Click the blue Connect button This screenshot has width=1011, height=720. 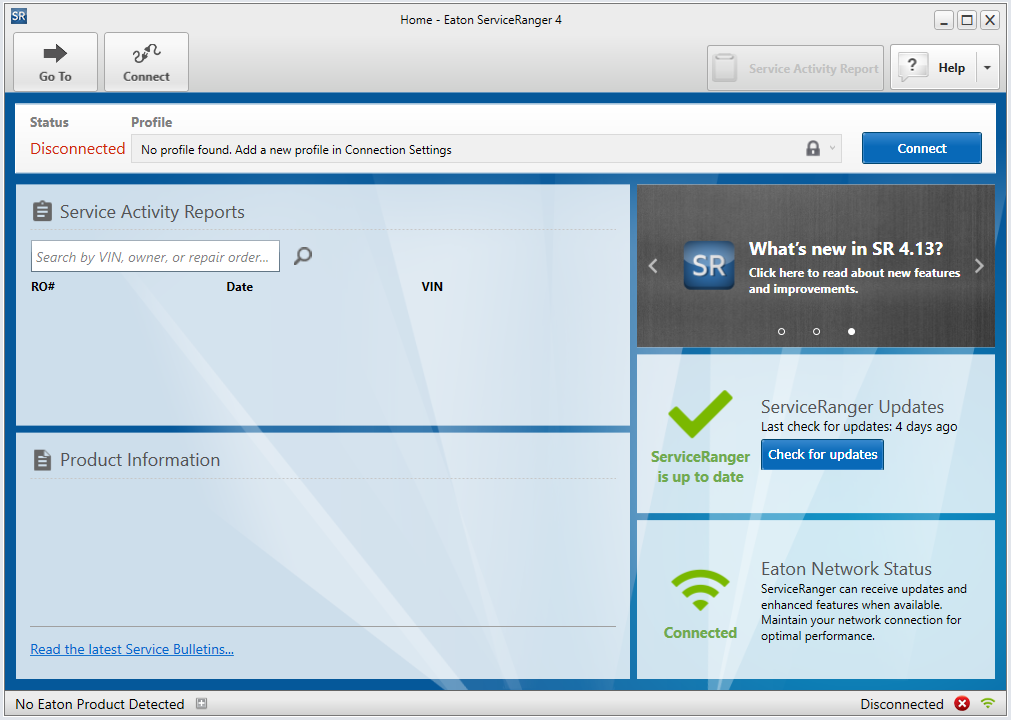(x=921, y=148)
